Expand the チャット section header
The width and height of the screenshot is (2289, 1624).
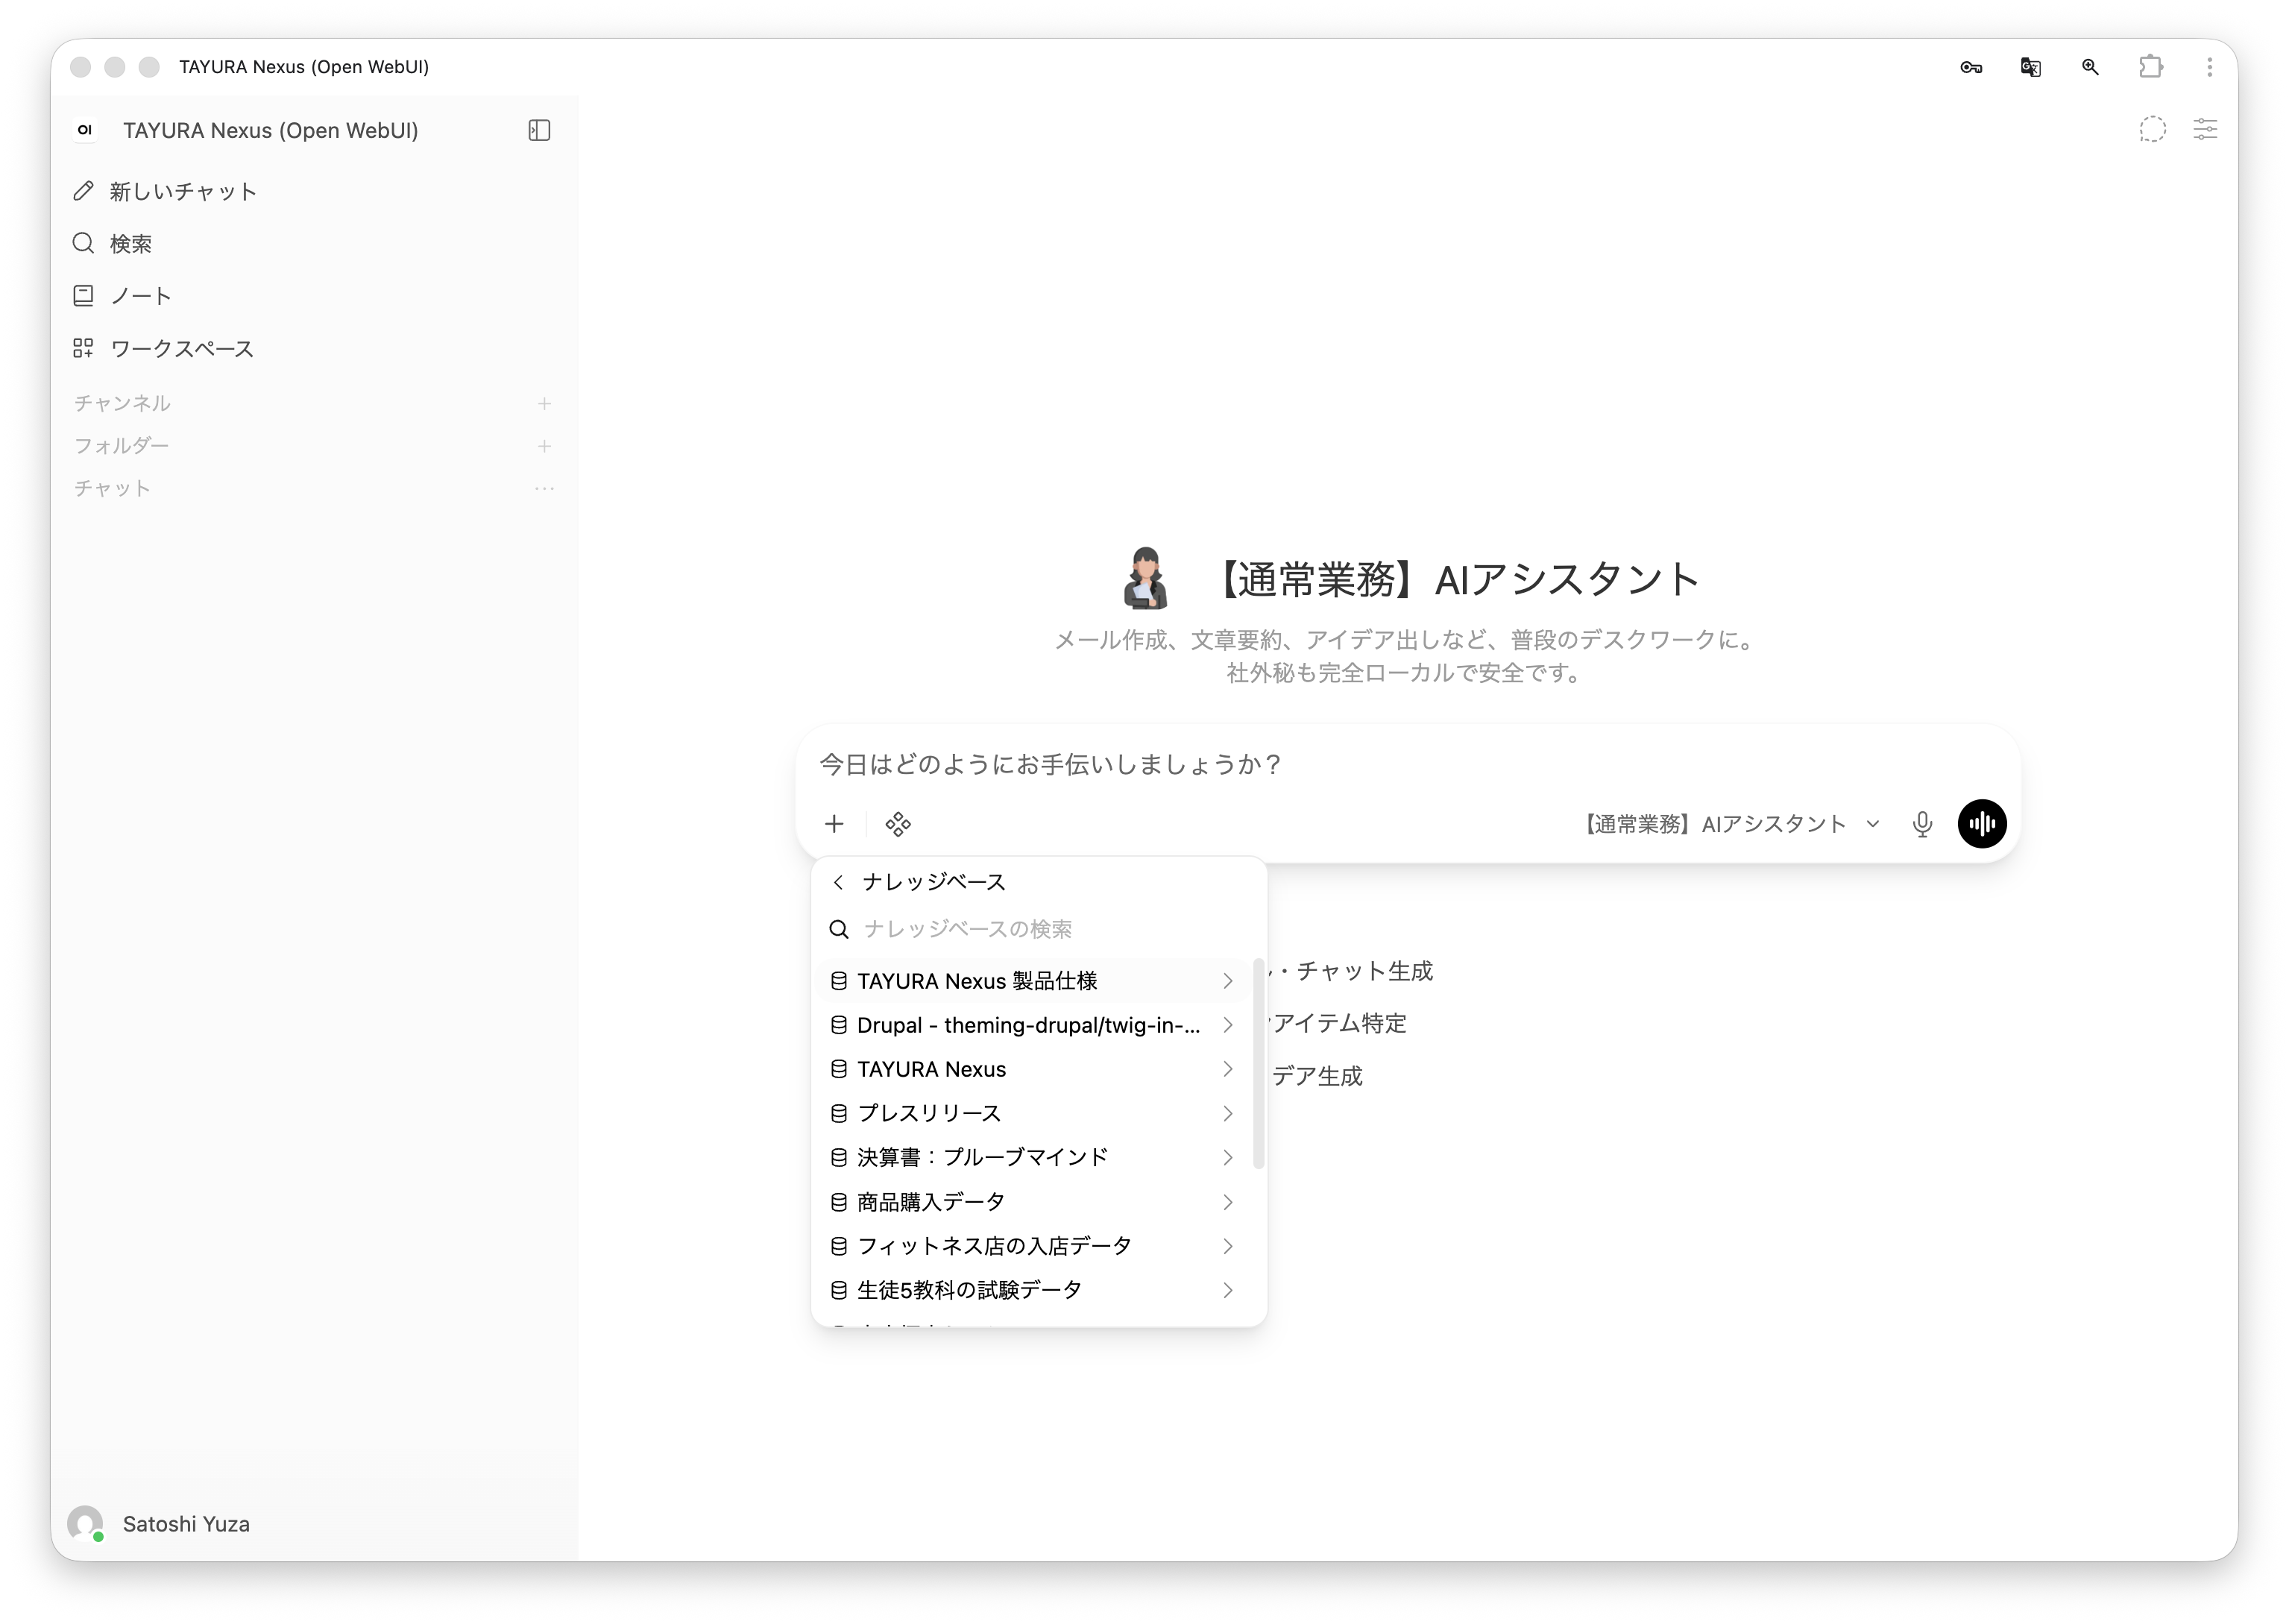[112, 489]
